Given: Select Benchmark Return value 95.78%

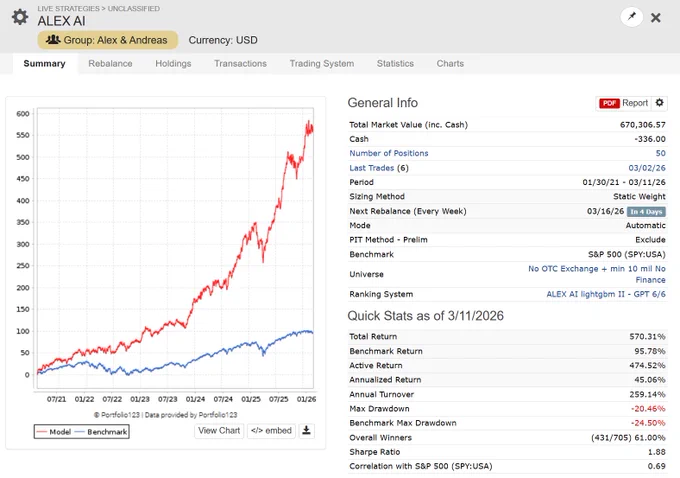Looking at the screenshot, I should [x=650, y=351].
